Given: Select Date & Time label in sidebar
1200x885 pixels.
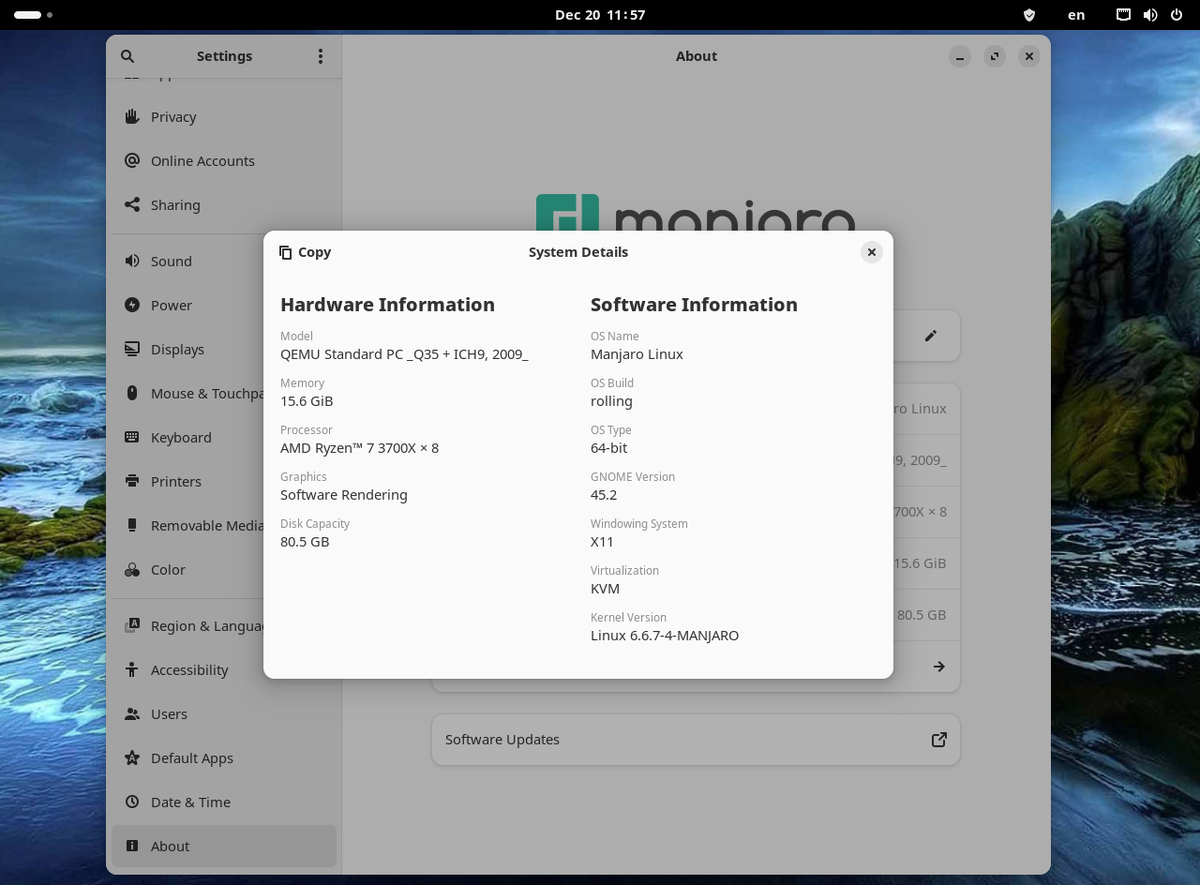Looking at the screenshot, I should click(x=191, y=802).
